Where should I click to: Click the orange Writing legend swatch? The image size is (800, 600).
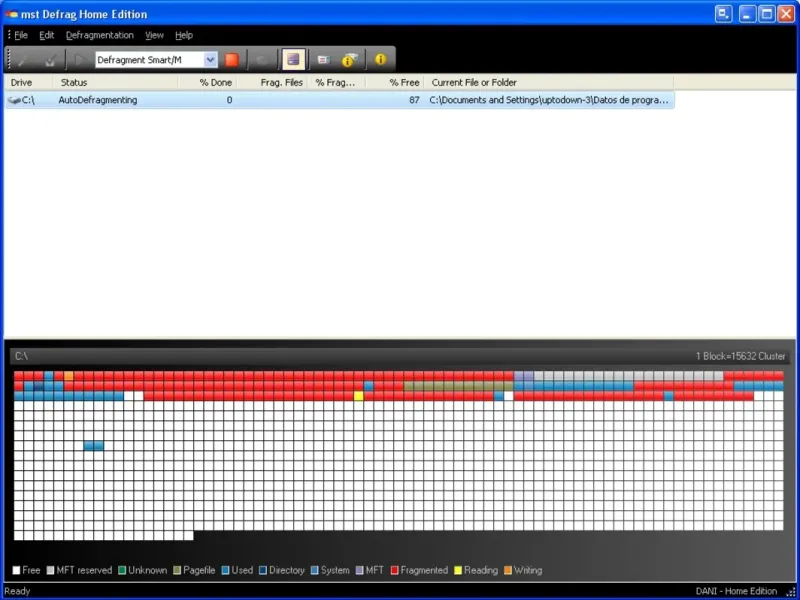tap(508, 570)
